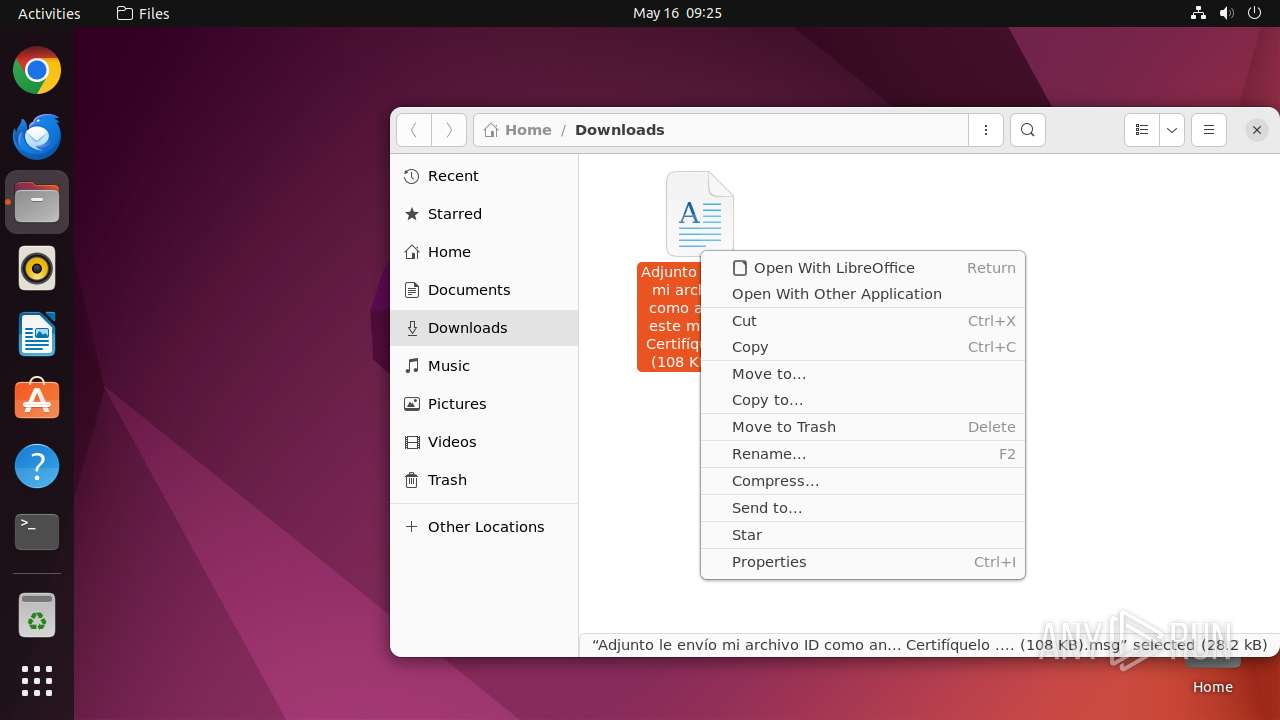Viewport: 1280px width, 720px height.
Task: Open the hamburger main menu
Action: [x=1209, y=130]
